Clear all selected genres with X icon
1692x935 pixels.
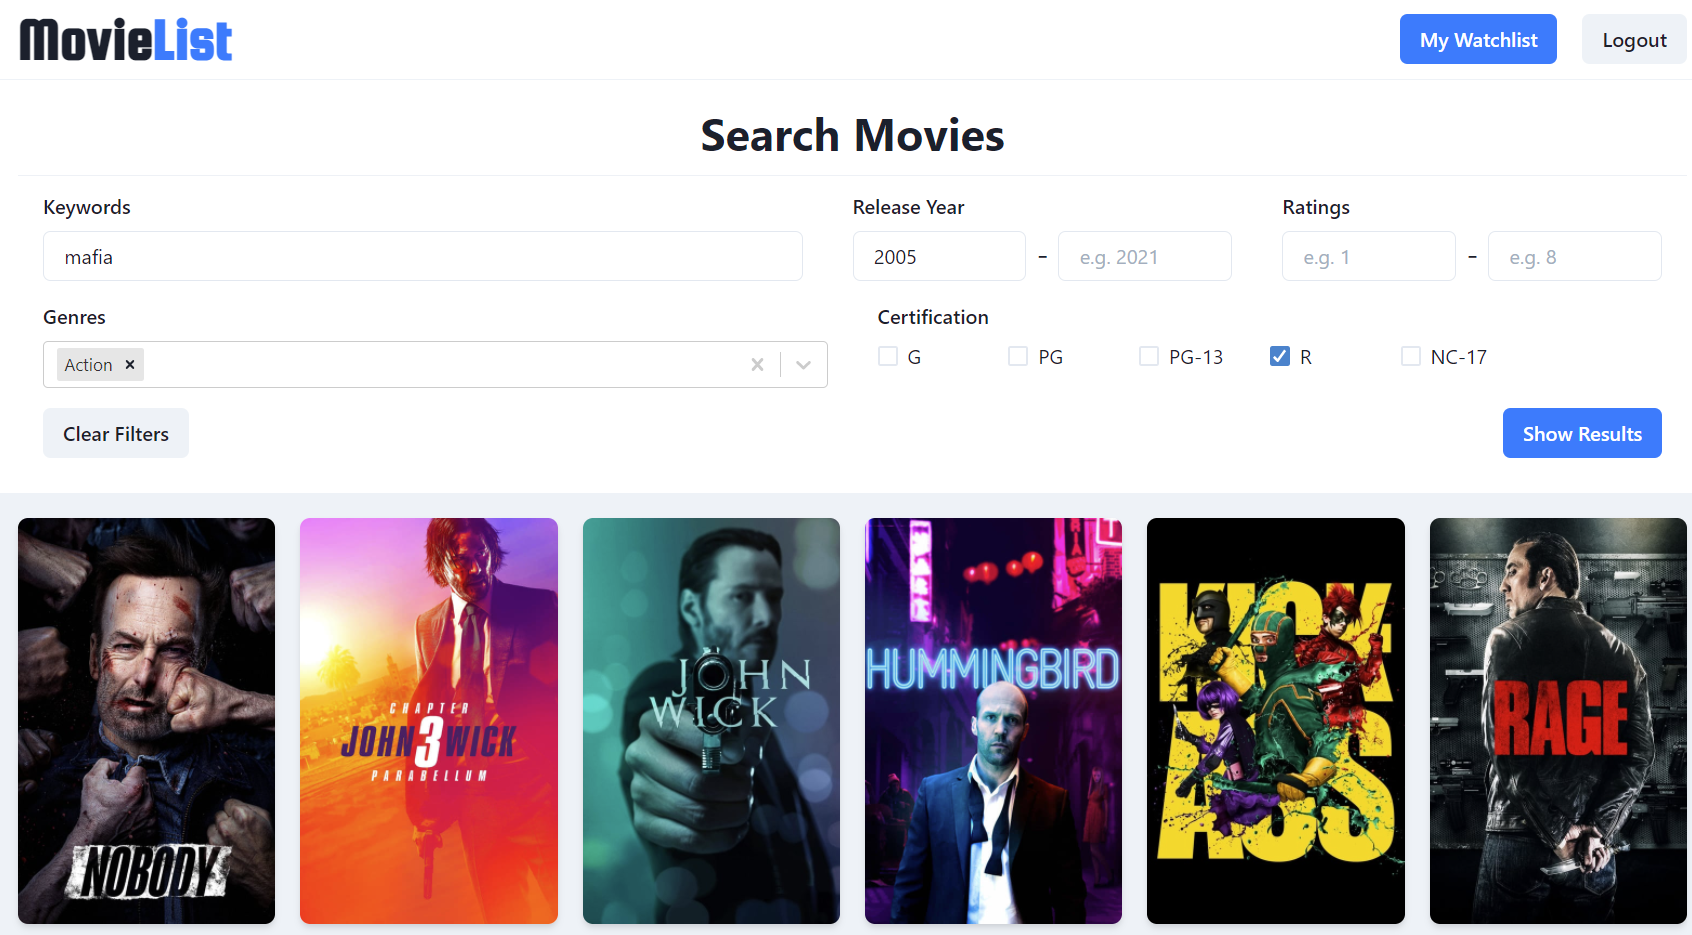pyautogui.click(x=757, y=365)
